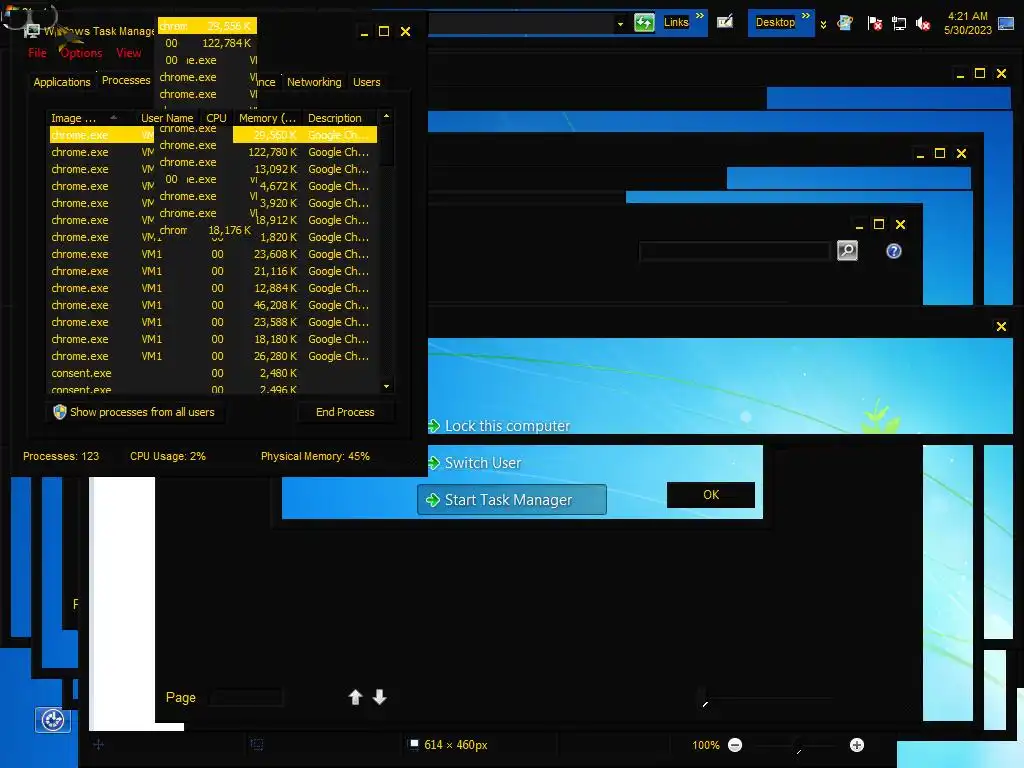Zoom in with the plus icon
Image resolution: width=1024 pixels, height=768 pixels.
857,744
